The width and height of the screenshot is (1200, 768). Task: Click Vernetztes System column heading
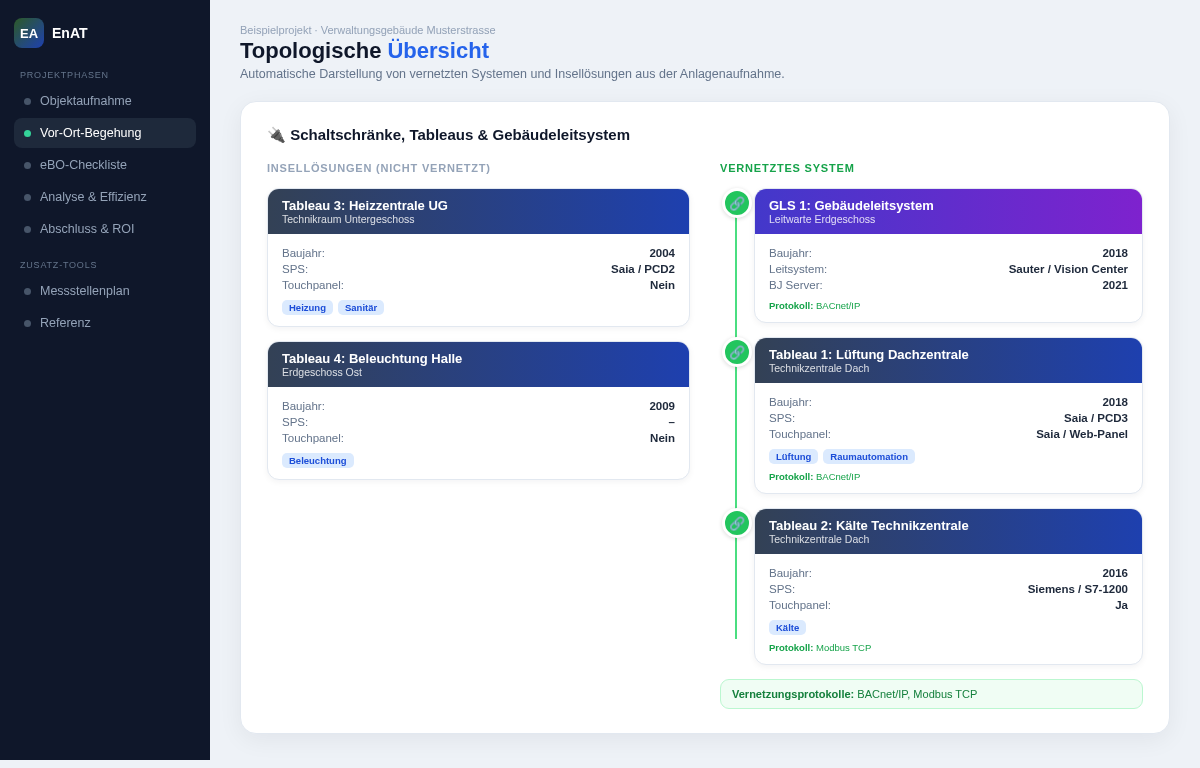click(x=787, y=168)
